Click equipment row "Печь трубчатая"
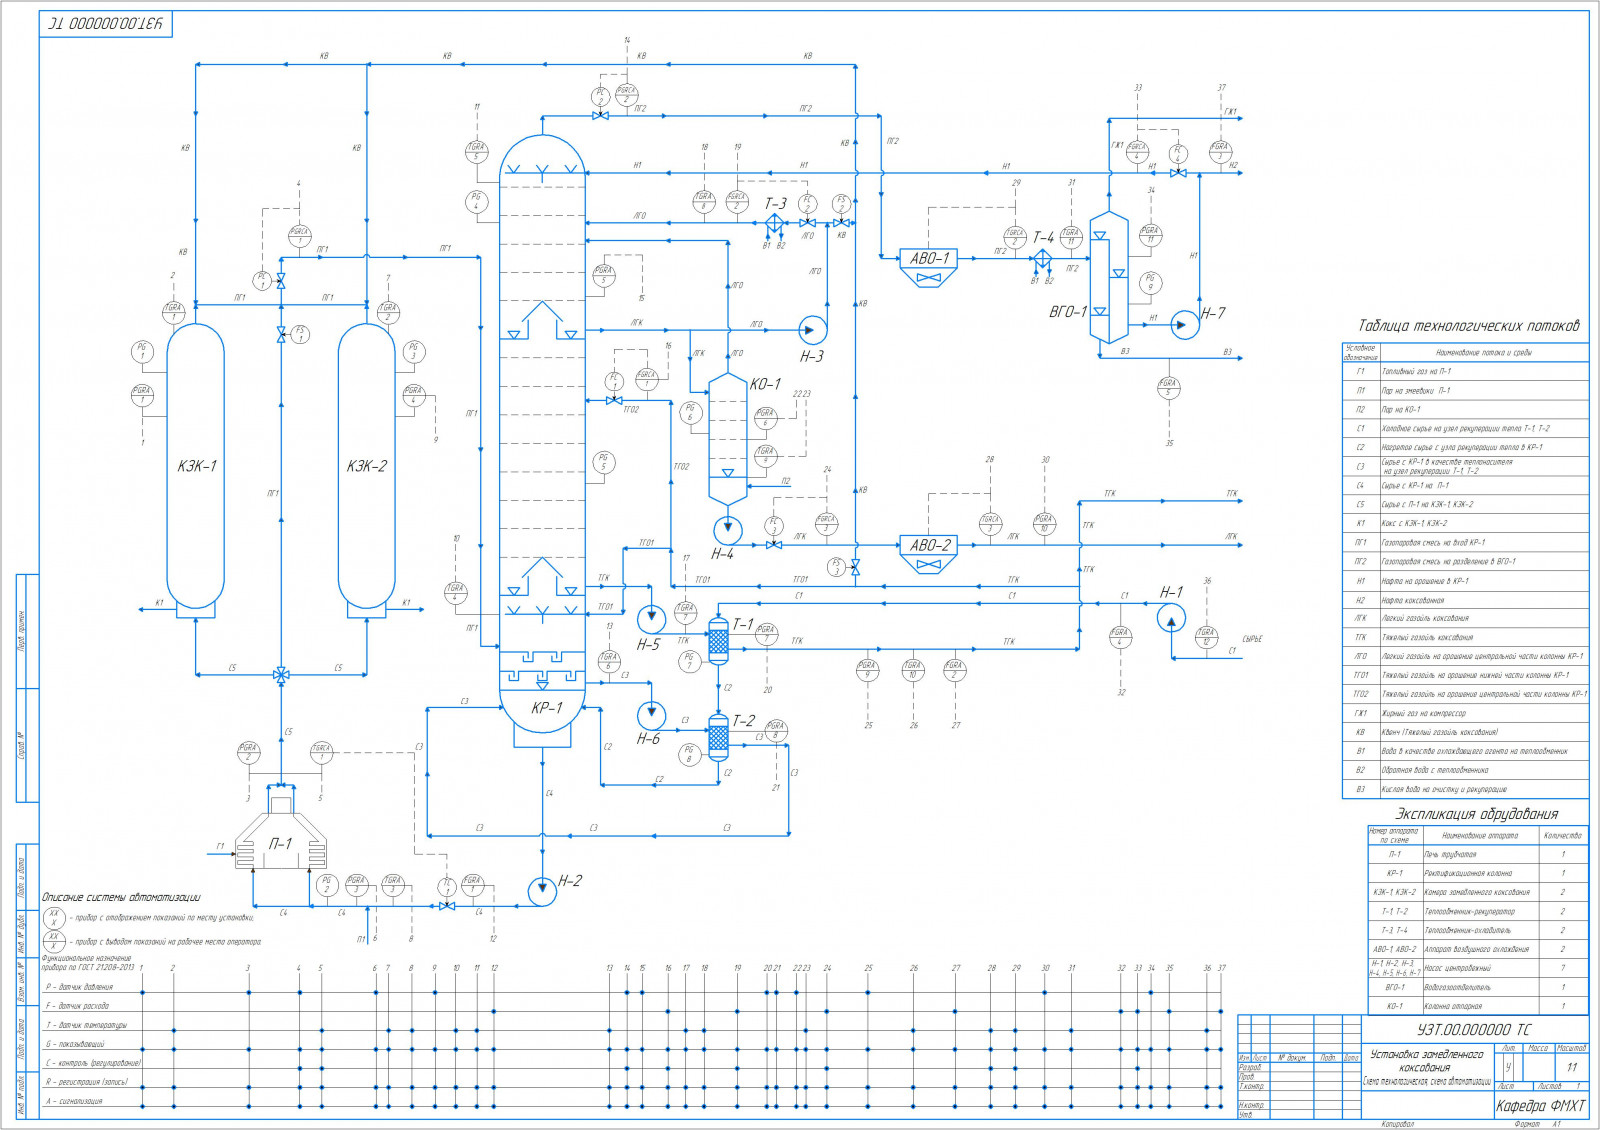Screen dimensions: 1600x1130 click(x=1477, y=854)
